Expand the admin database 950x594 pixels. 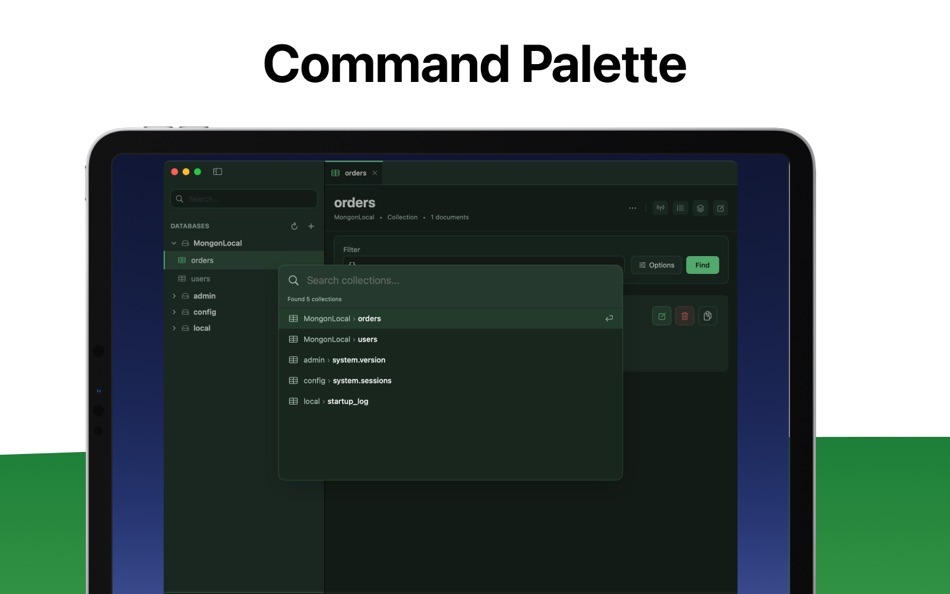point(174,296)
